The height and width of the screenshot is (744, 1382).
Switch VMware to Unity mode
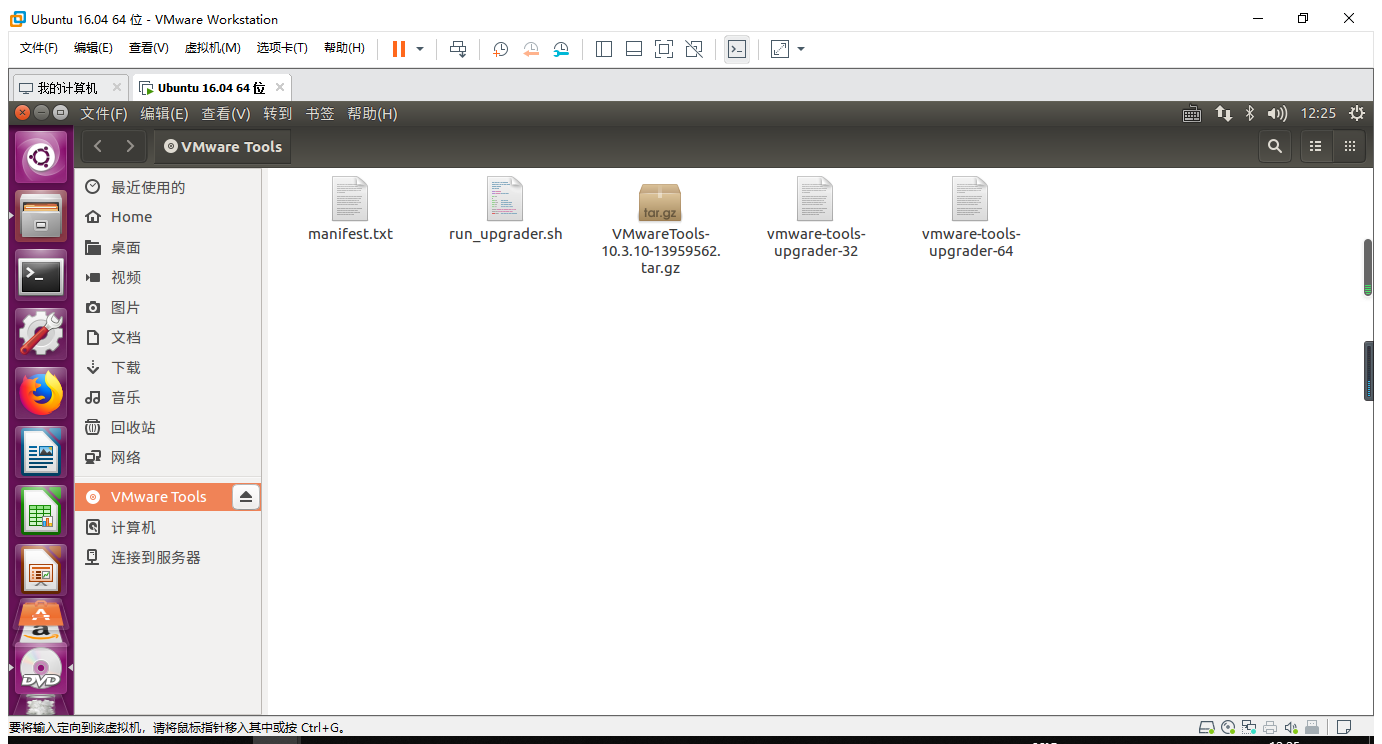694,49
